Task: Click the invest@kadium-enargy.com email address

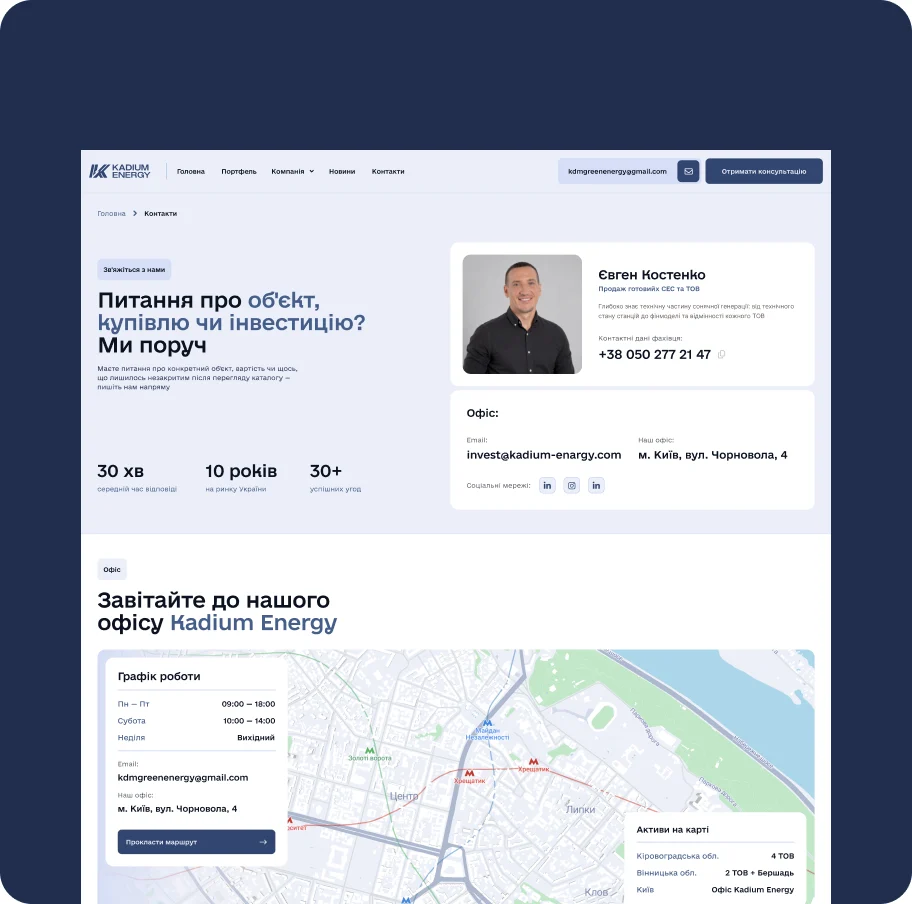Action: click(x=543, y=455)
